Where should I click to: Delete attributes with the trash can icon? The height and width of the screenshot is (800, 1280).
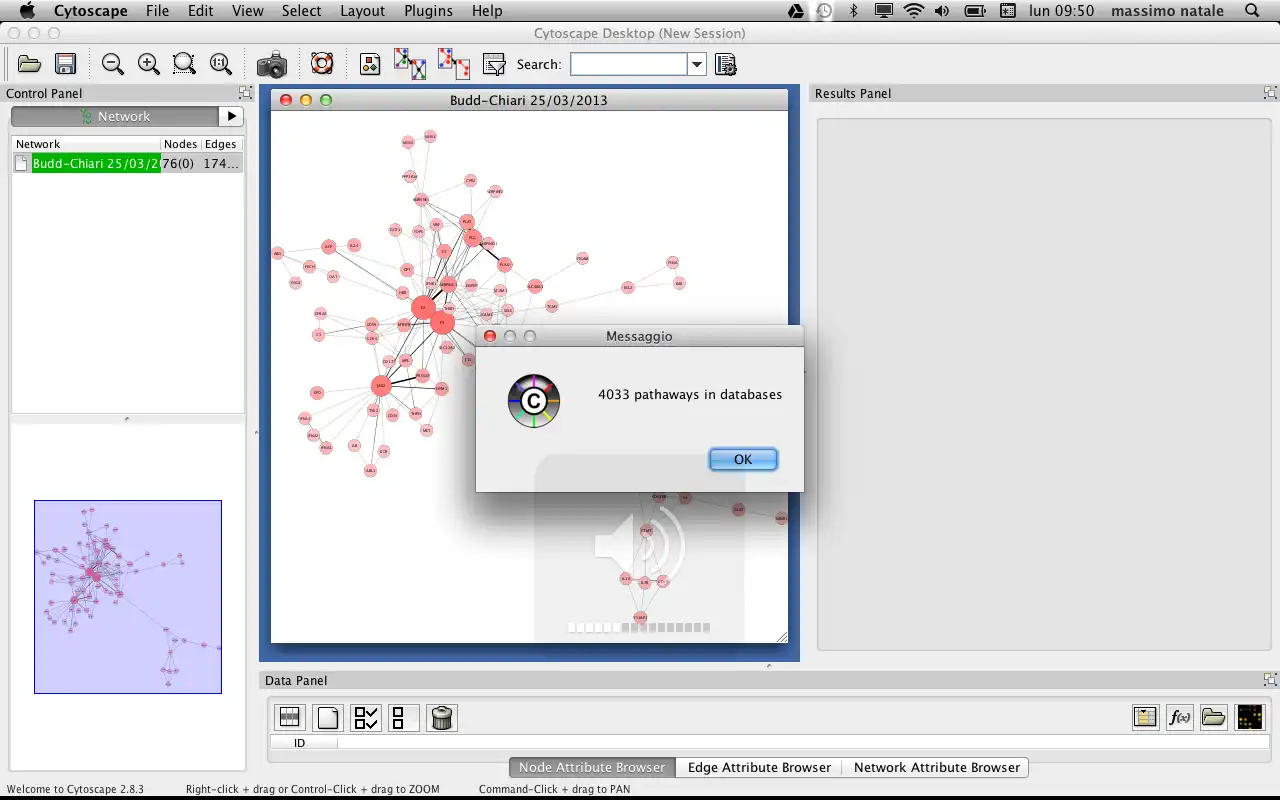tap(442, 717)
